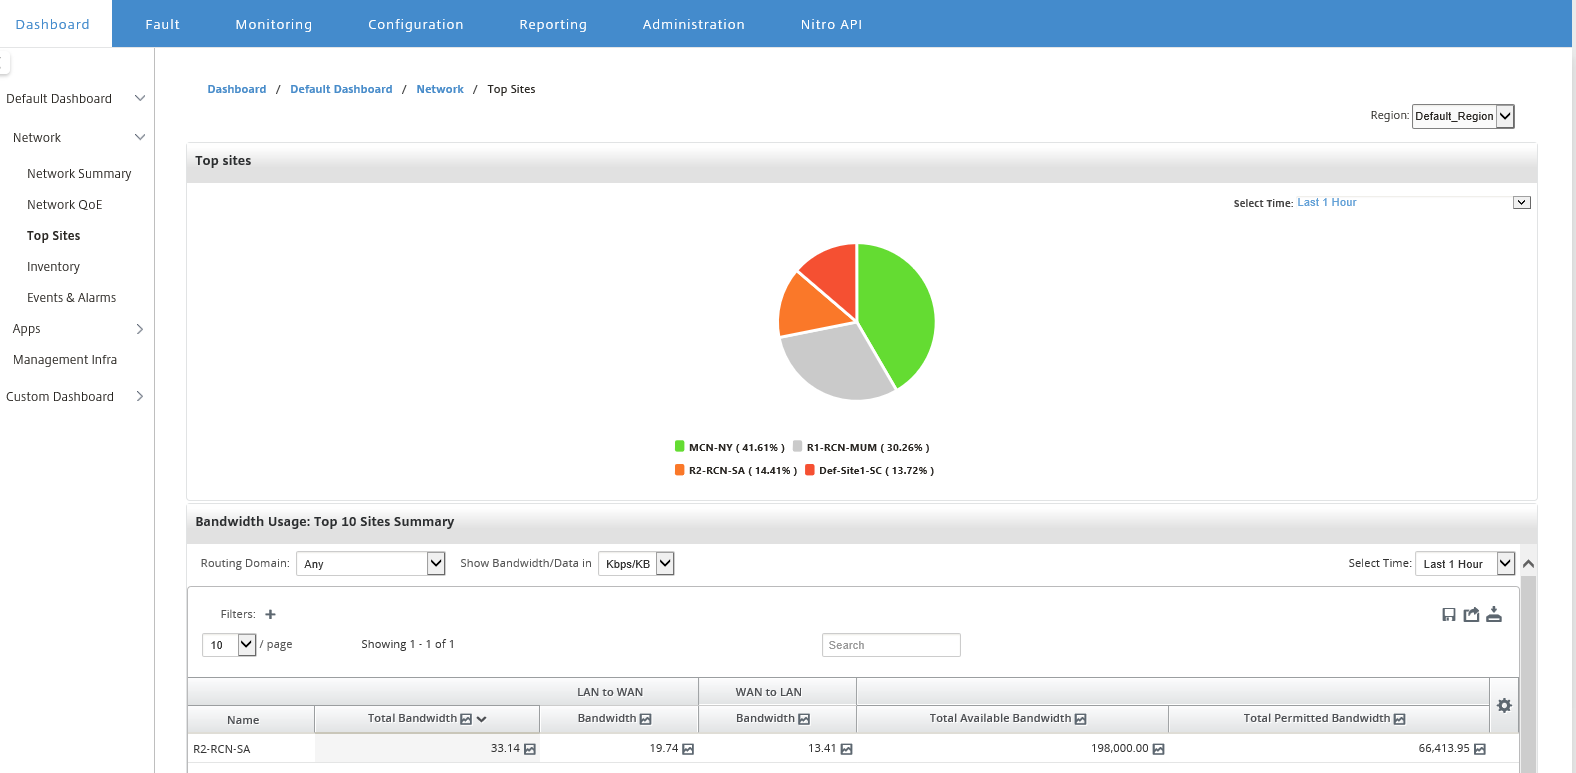Click the export table icon
Viewport: 1576px width, 773px height.
tap(1471, 614)
